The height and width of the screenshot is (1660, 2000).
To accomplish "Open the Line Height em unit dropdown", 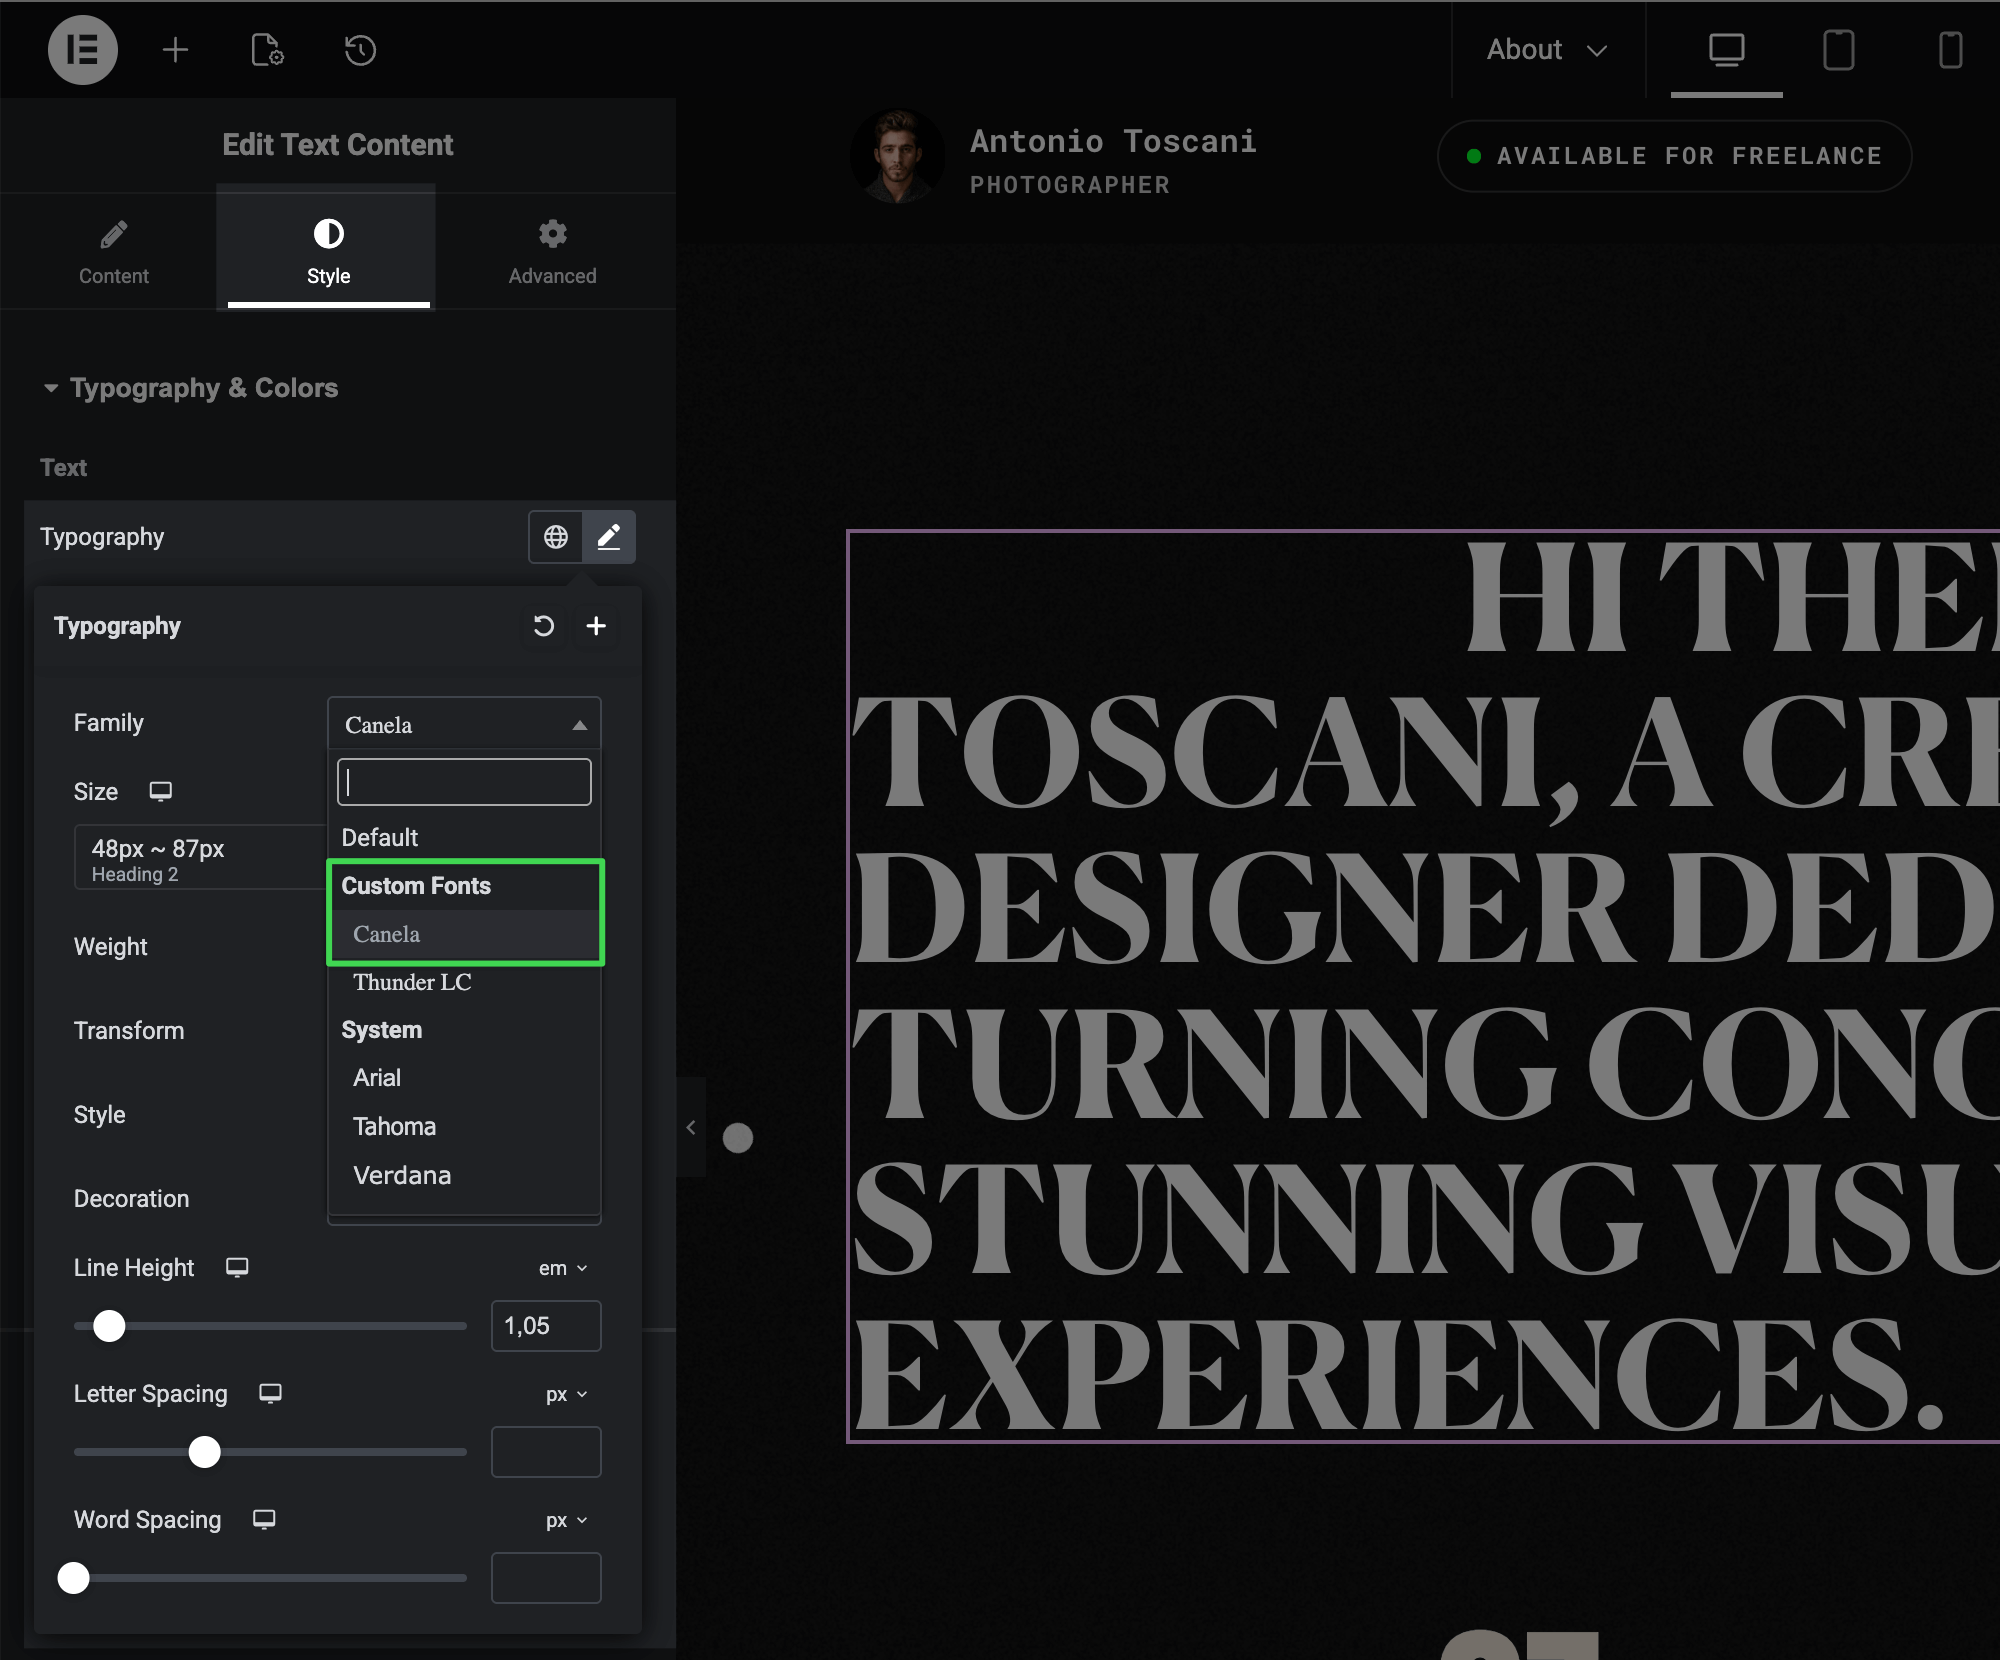I will point(563,1268).
